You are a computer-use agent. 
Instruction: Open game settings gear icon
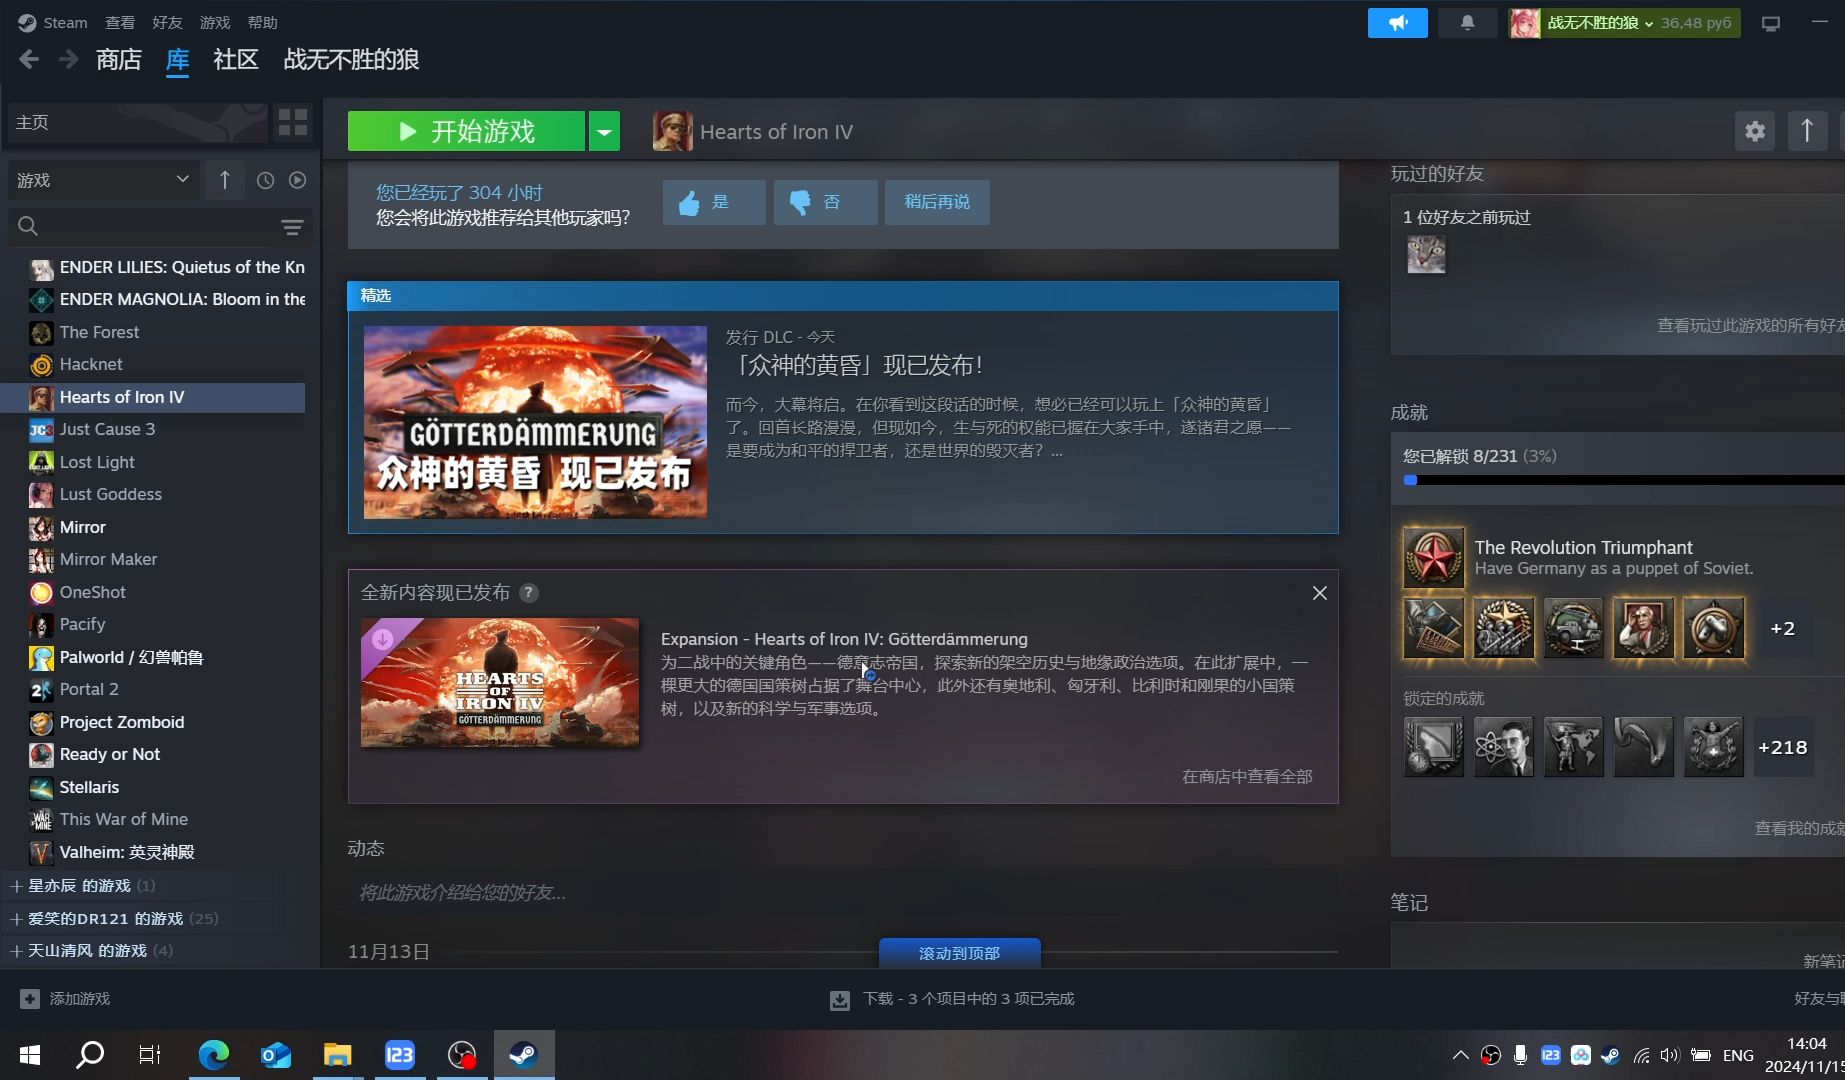coord(1755,131)
